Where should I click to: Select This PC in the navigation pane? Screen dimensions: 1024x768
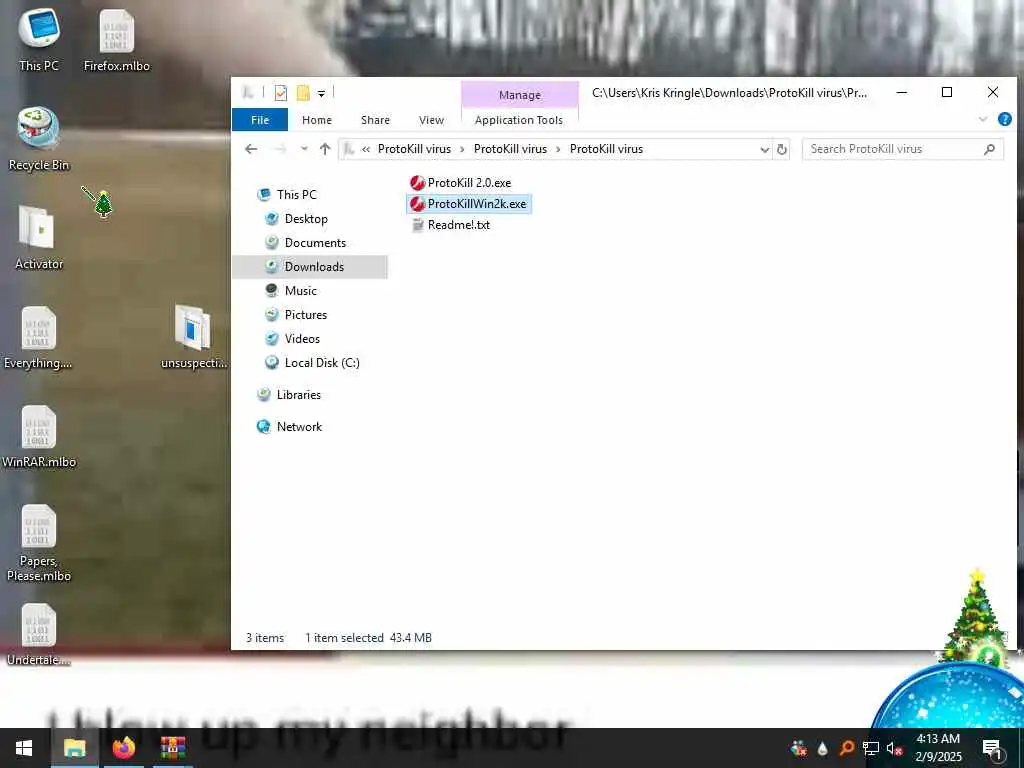287,195
